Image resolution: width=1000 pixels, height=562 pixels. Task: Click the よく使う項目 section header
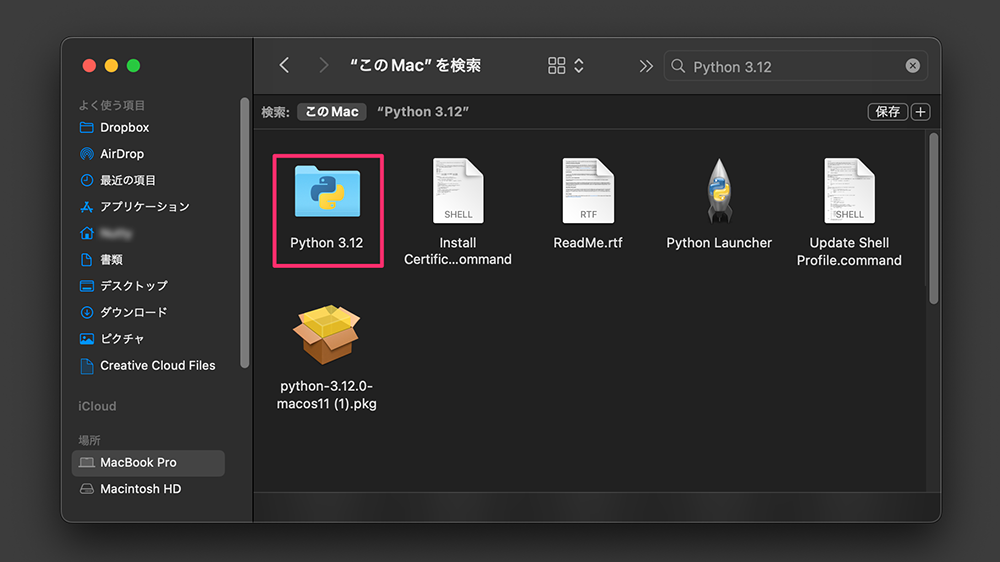pos(112,105)
